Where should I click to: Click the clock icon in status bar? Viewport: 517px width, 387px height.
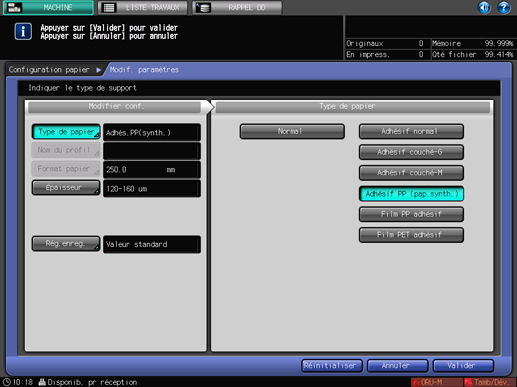click(x=7, y=382)
